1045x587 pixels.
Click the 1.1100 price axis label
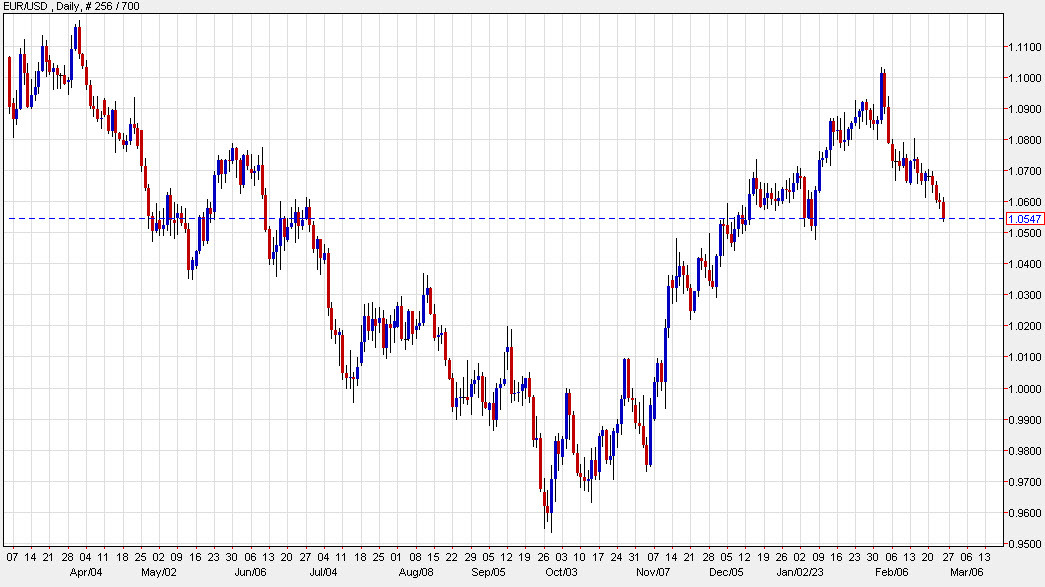click(x=1025, y=47)
